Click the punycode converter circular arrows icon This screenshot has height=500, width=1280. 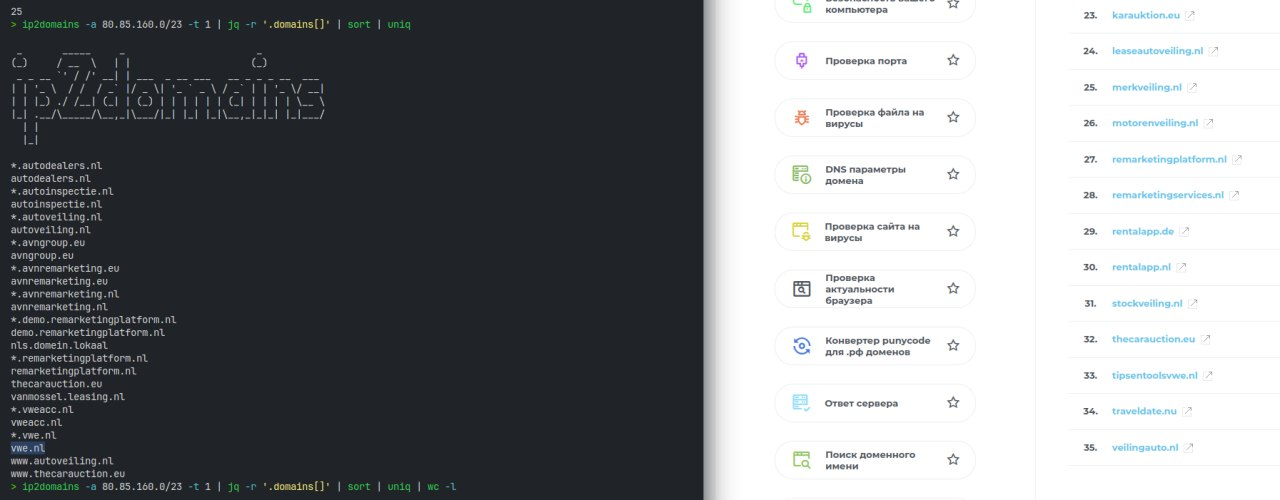801,346
